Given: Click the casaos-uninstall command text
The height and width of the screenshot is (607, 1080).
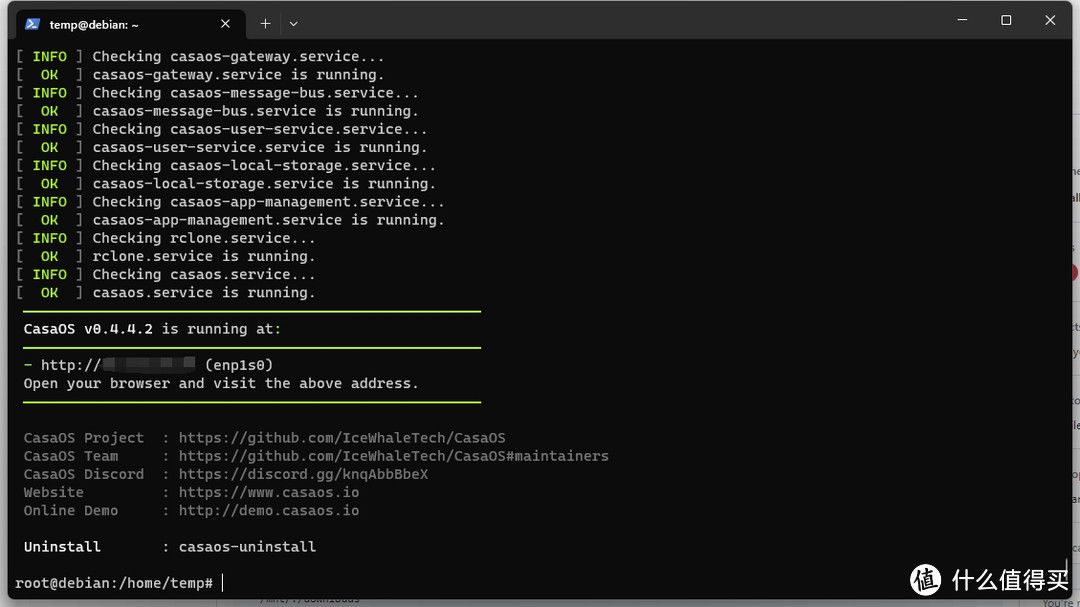Looking at the screenshot, I should 247,547.
